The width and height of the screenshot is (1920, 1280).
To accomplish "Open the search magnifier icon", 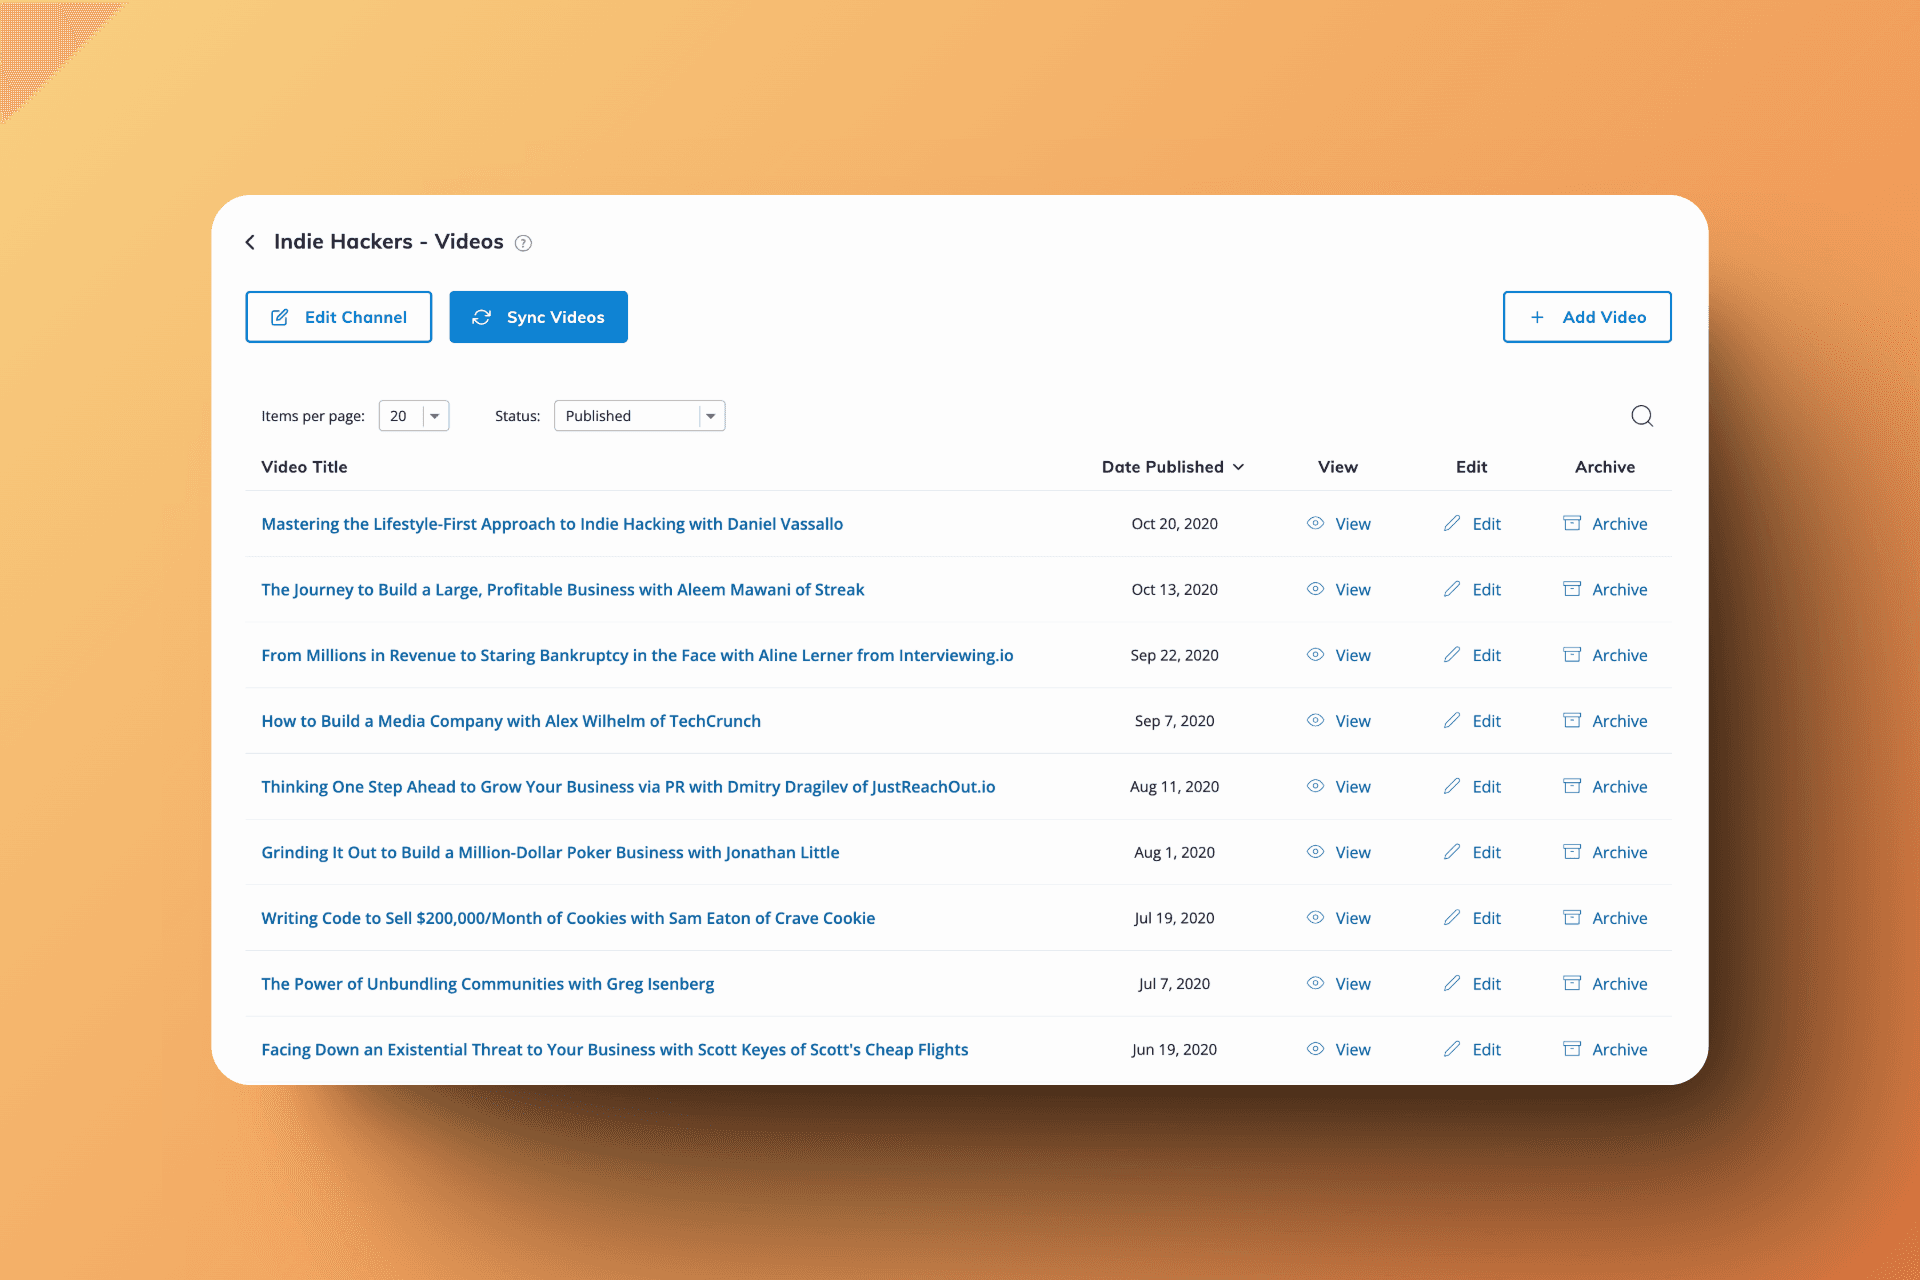I will (1642, 416).
